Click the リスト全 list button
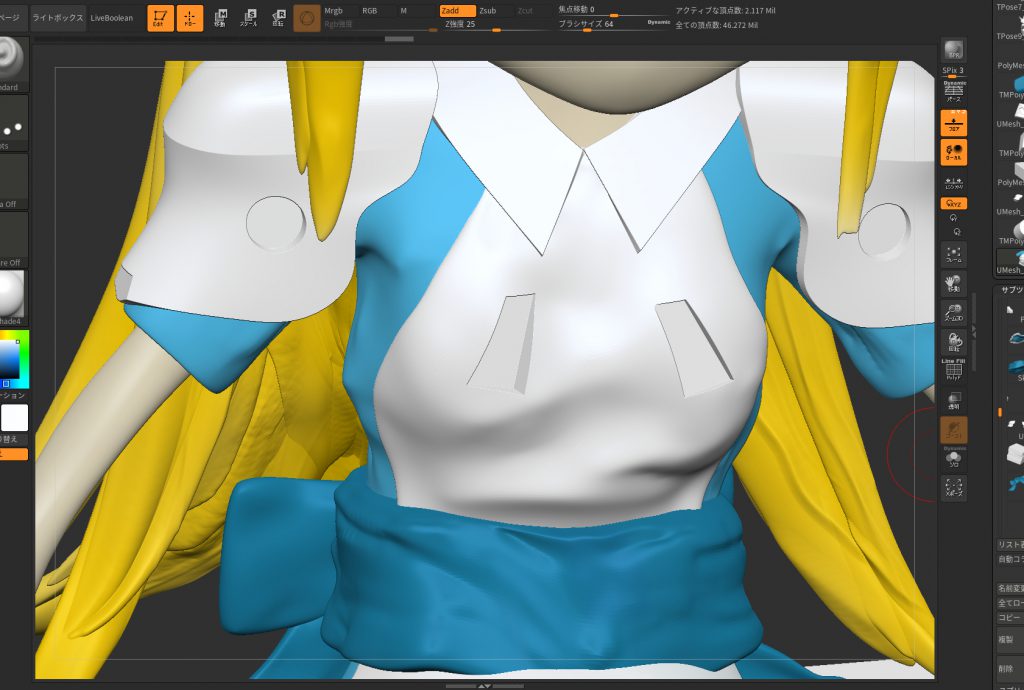This screenshot has width=1024, height=690. coord(1010,544)
